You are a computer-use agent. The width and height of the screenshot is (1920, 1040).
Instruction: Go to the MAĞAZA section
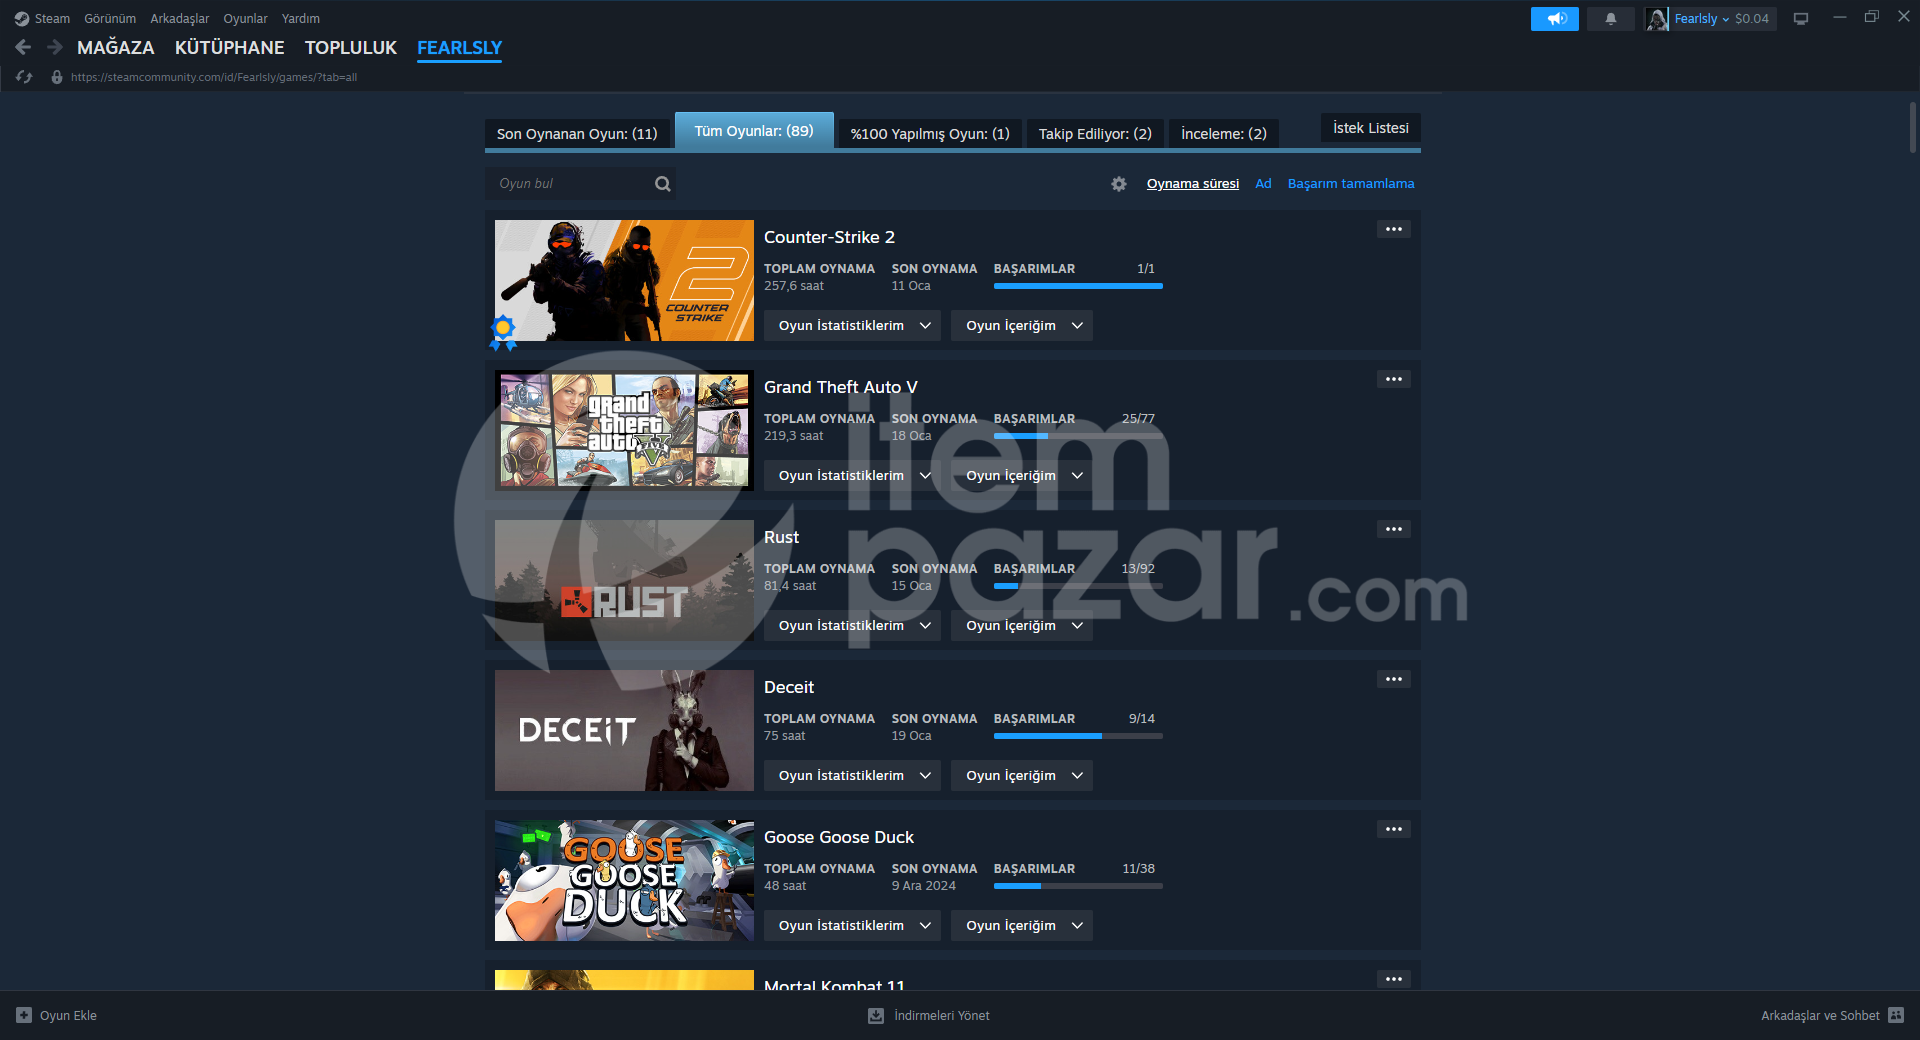pyautogui.click(x=116, y=48)
